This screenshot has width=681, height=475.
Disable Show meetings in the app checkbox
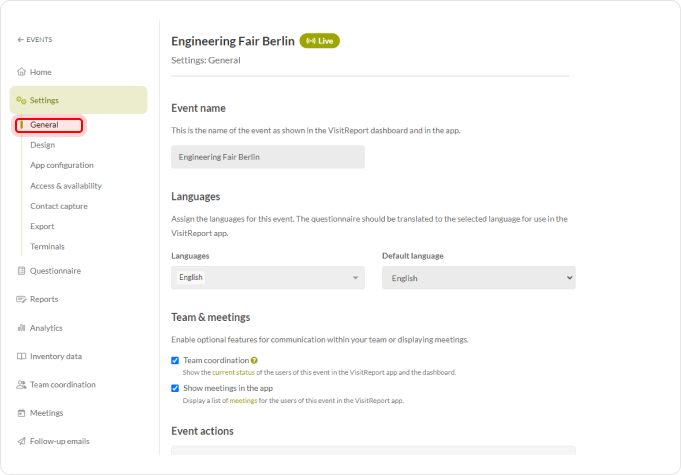[175, 388]
